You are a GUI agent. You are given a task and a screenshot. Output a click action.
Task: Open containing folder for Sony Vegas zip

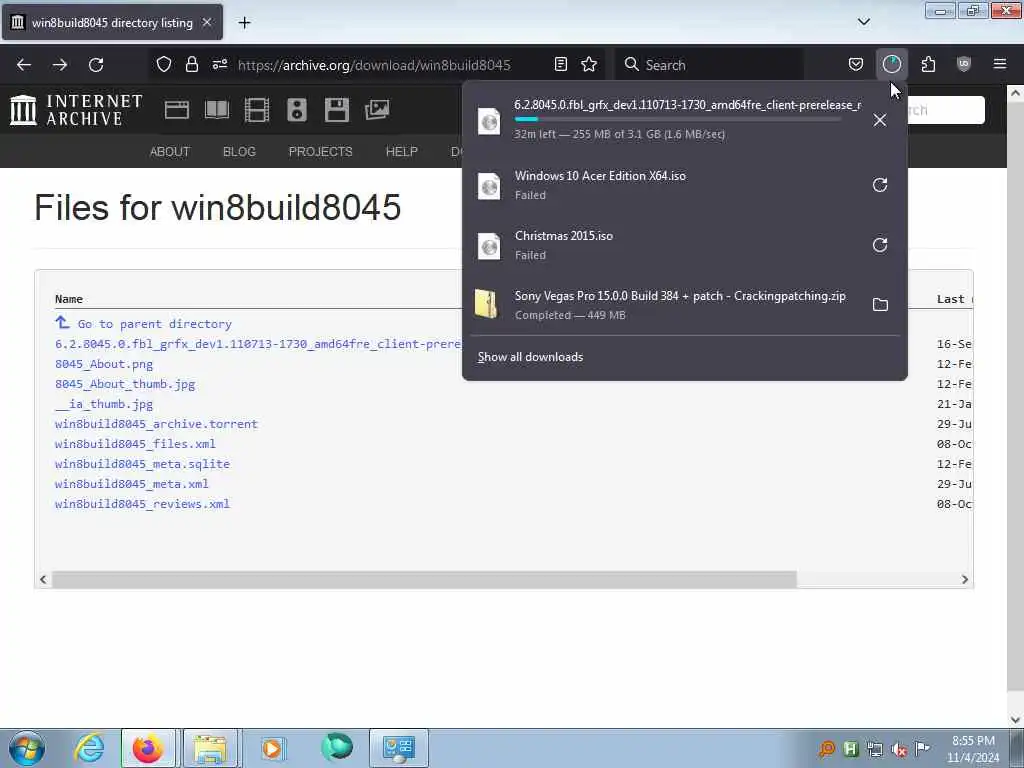pyautogui.click(x=880, y=305)
